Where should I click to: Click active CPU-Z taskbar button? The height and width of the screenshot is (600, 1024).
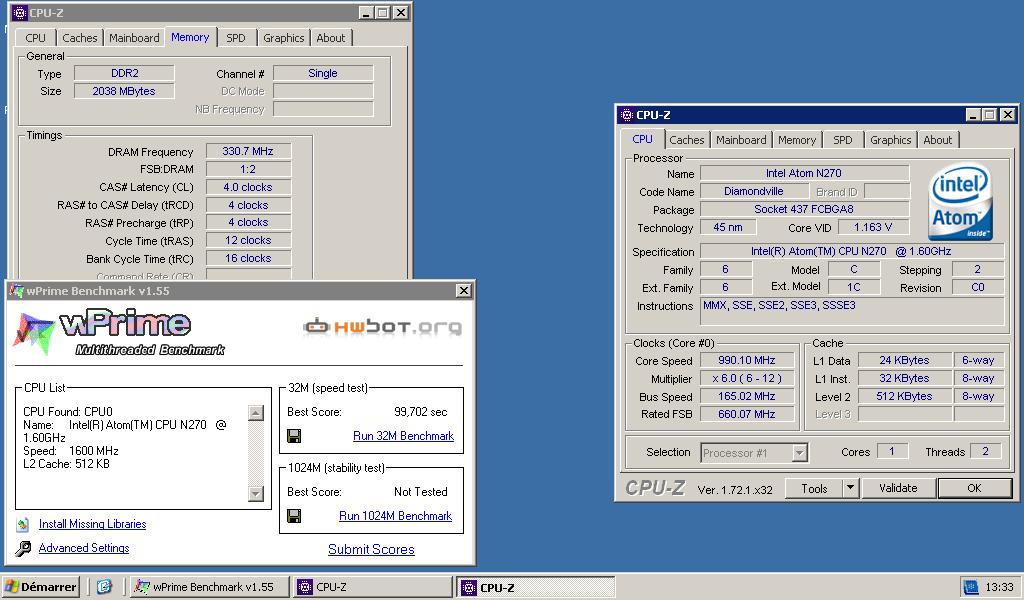click(x=536, y=587)
